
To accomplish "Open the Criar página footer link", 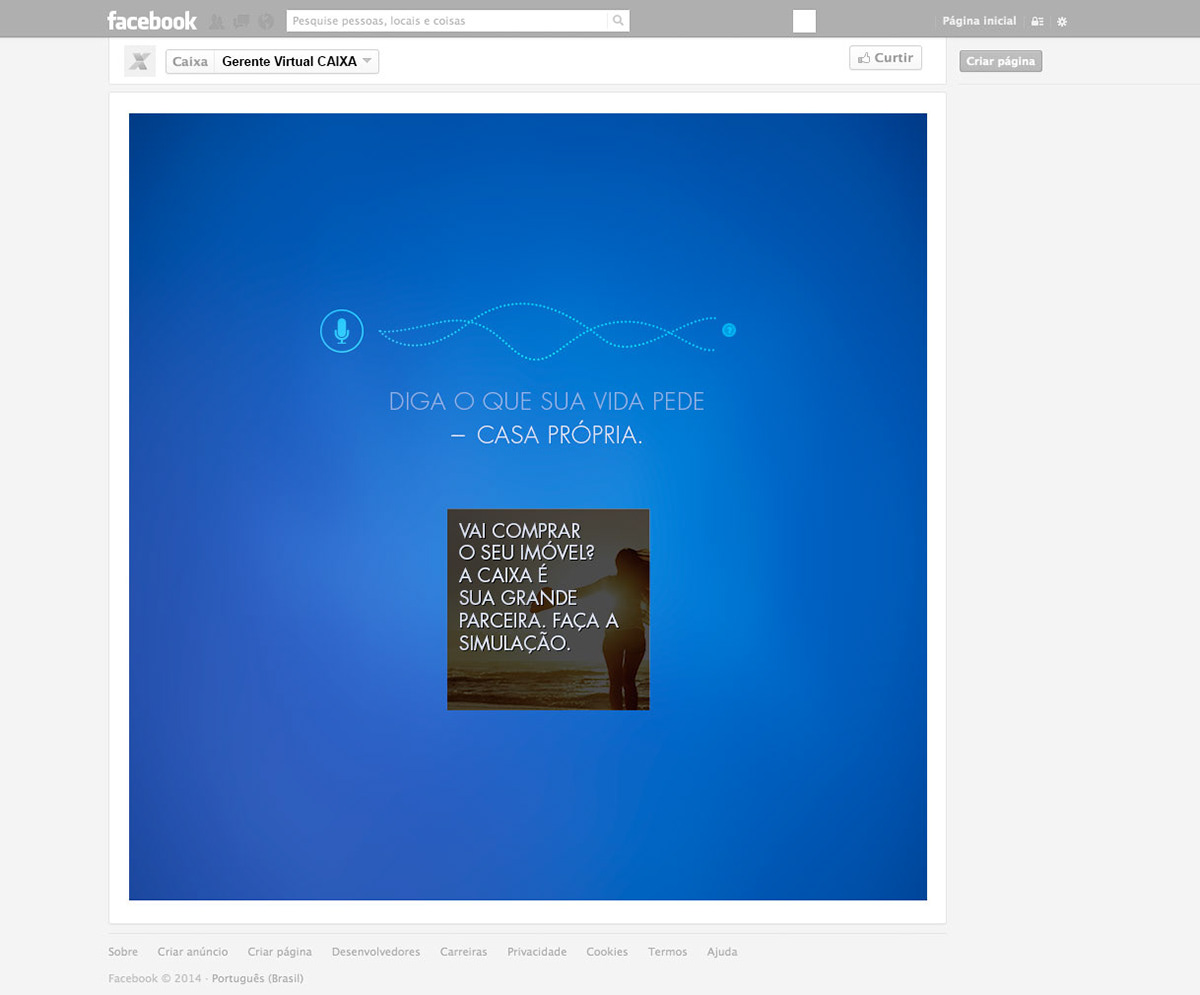I will click(x=280, y=952).
